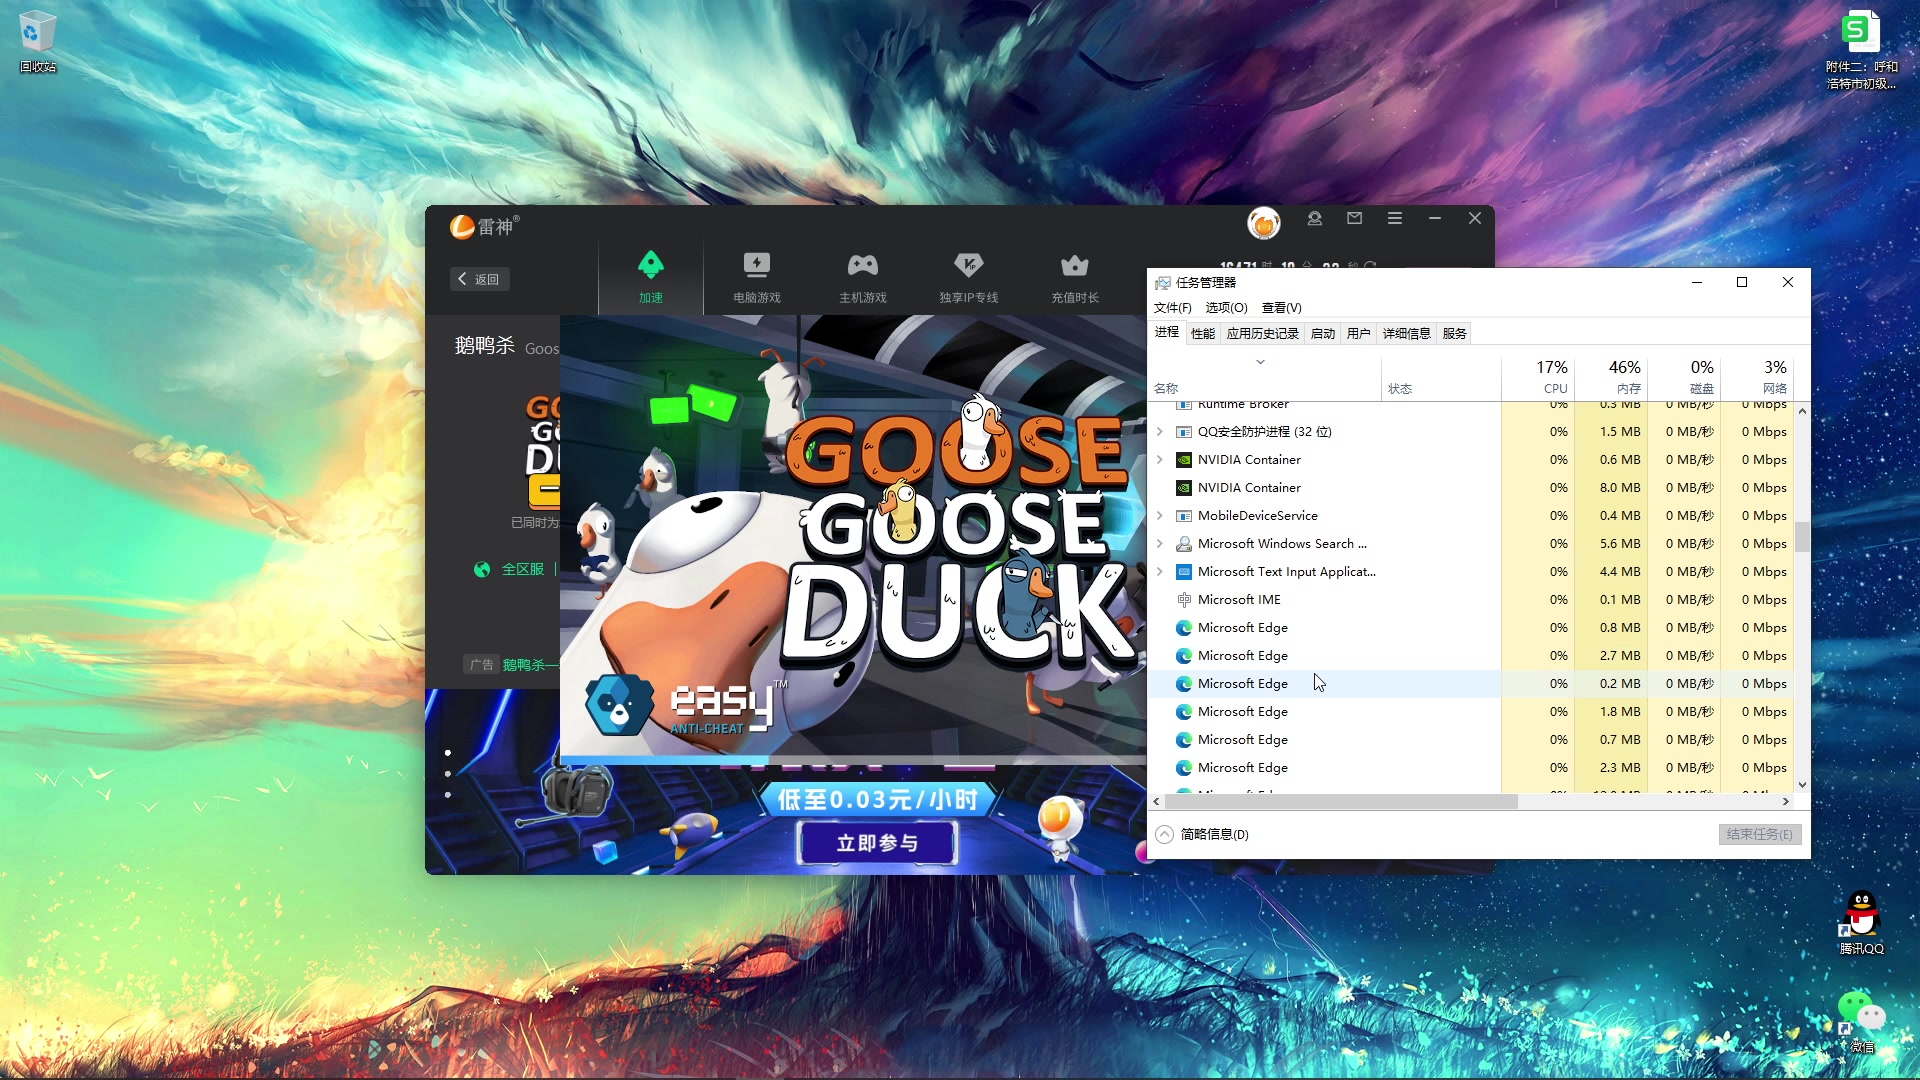Expand the MobileDeviceService row
The width and height of the screenshot is (1920, 1080).
pos(1160,516)
